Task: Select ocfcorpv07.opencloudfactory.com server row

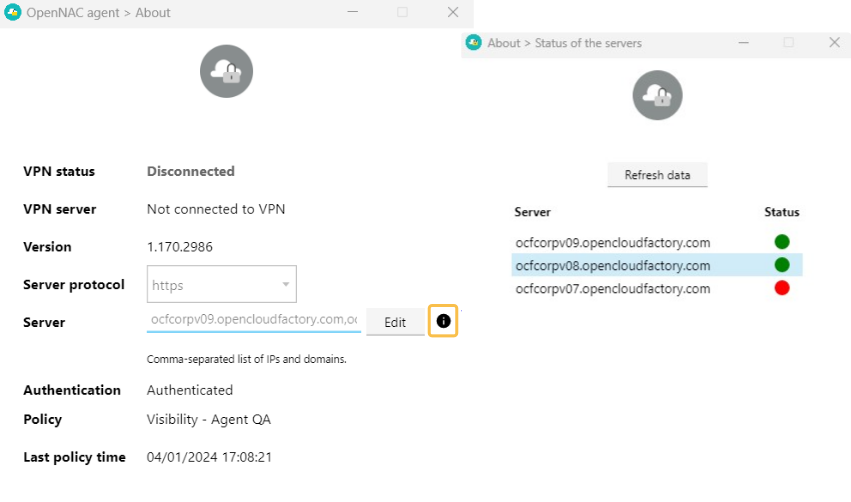Action: point(657,288)
